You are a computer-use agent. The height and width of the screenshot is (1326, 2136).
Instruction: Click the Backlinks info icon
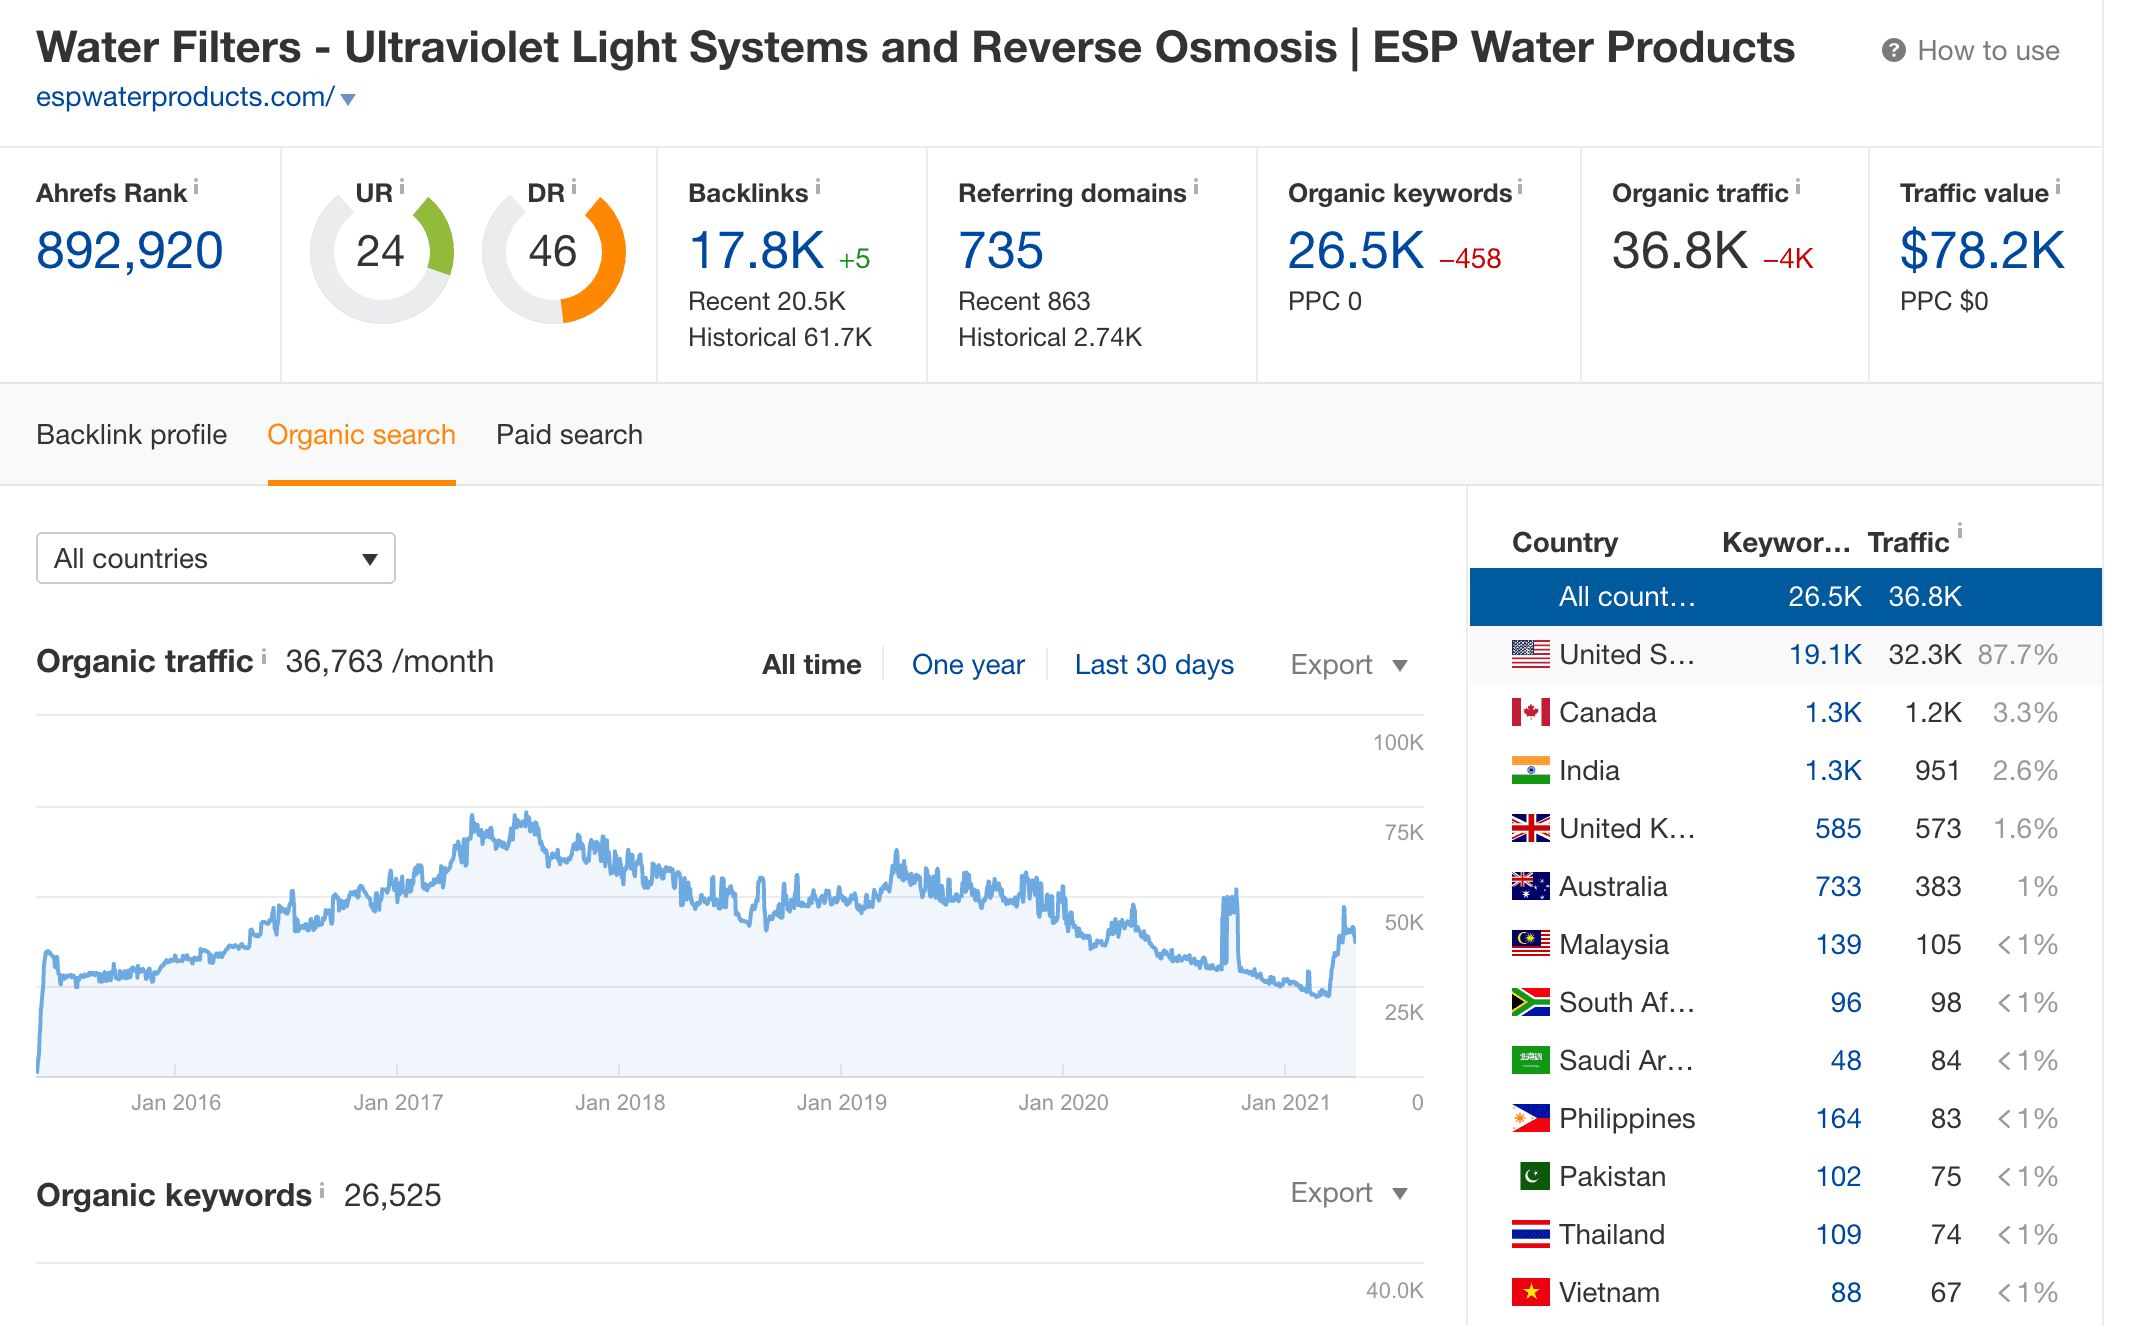tap(818, 187)
